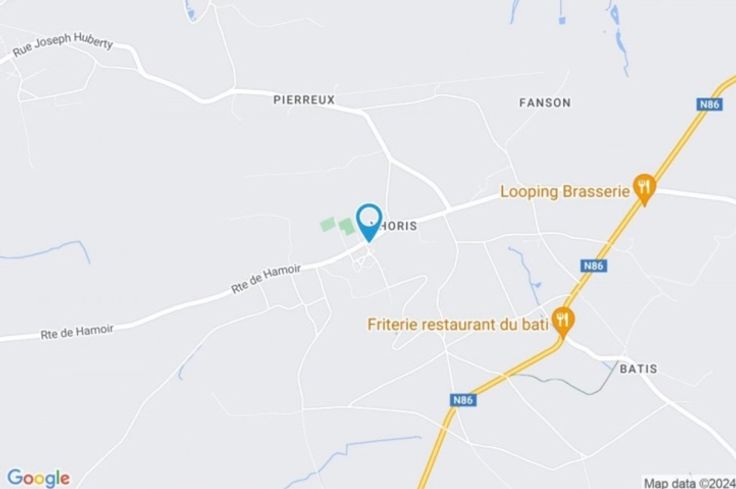Click the PIERREUX place label
Viewport: 736px width, 489px height.
click(x=304, y=99)
